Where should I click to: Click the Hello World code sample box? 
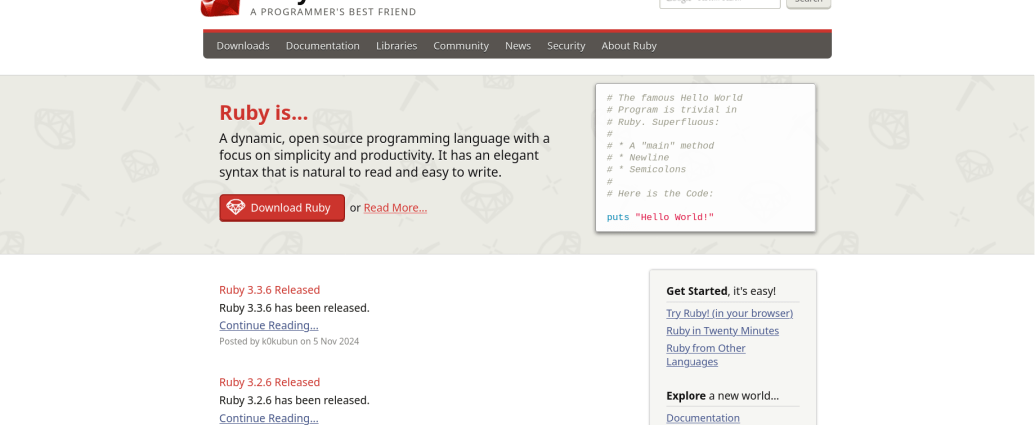(706, 158)
